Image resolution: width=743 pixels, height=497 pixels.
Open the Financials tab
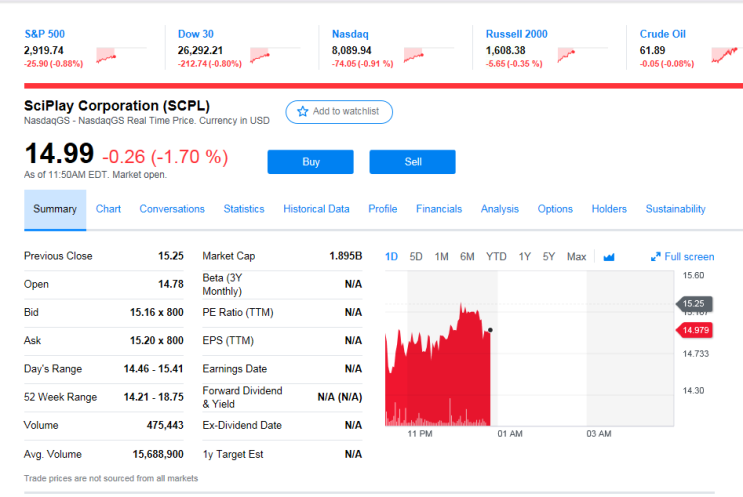point(439,209)
